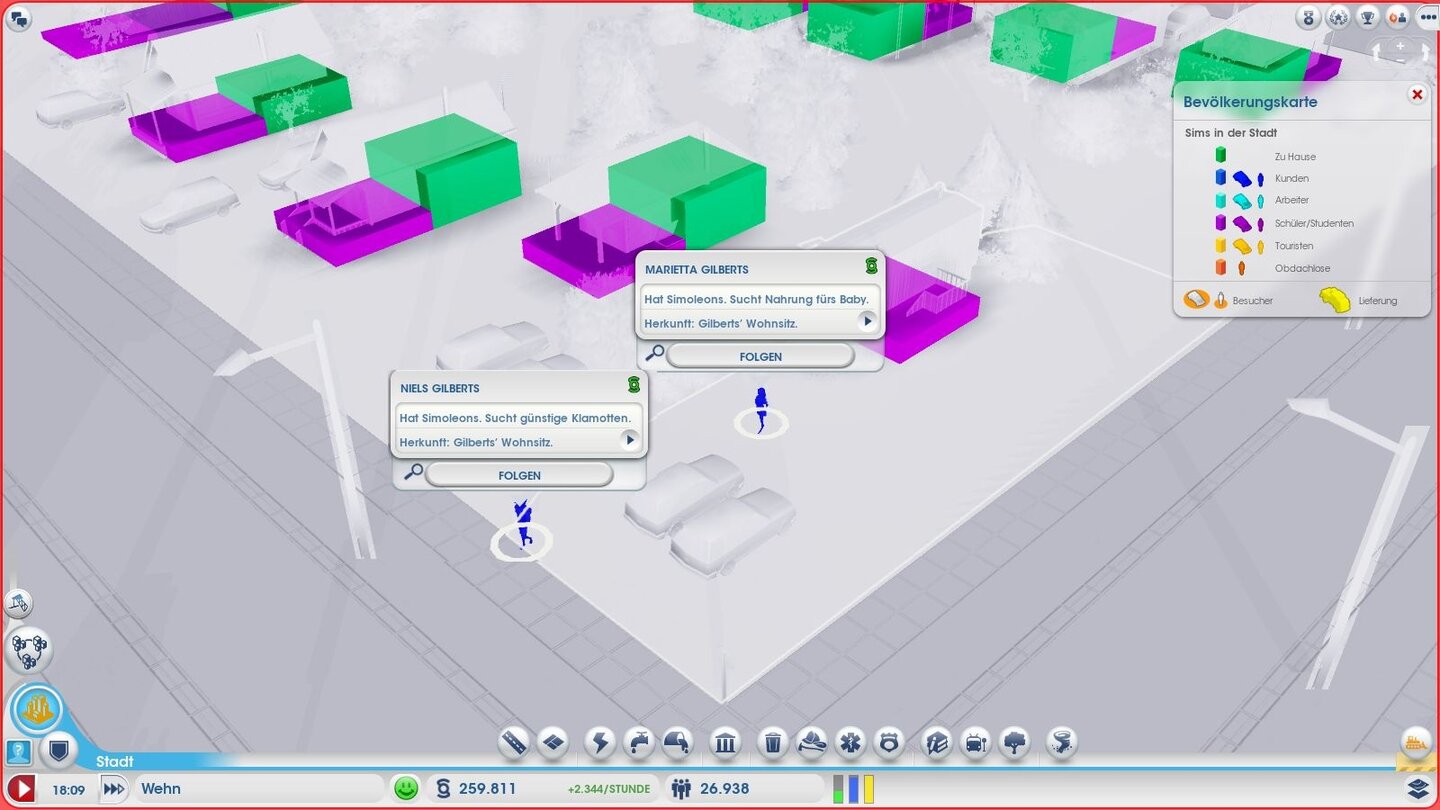Click Folgen to follow Niels Gilberts
Screen dimensions: 1440x810
pos(519,475)
